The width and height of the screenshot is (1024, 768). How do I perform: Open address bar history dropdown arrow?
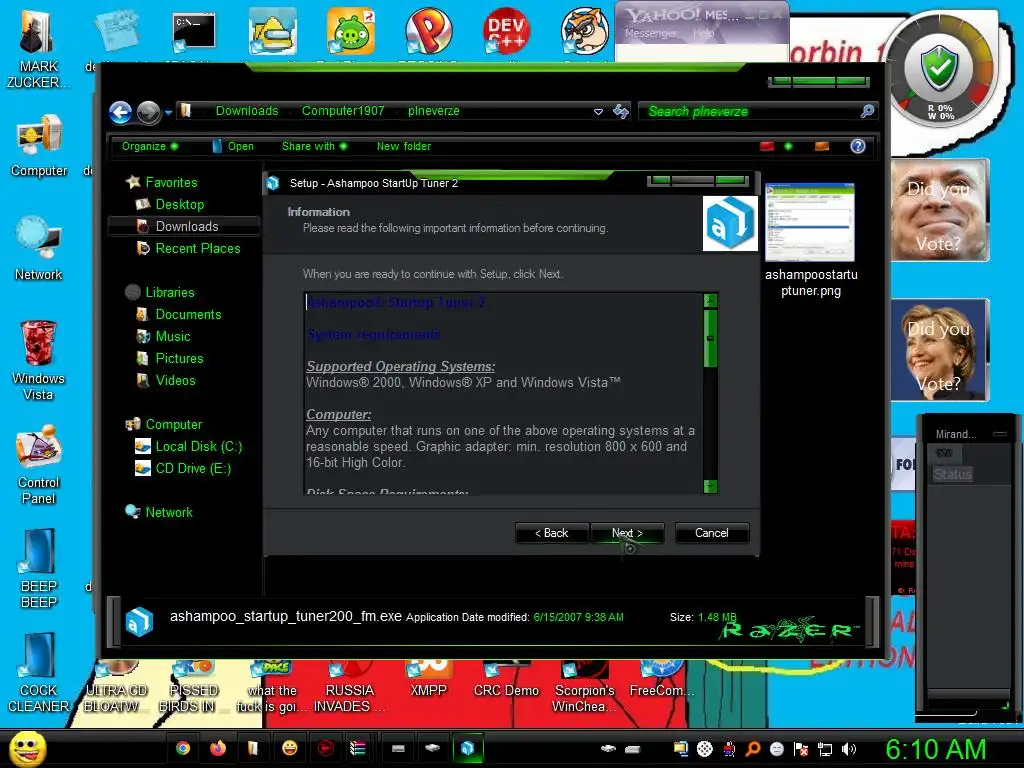pos(598,112)
